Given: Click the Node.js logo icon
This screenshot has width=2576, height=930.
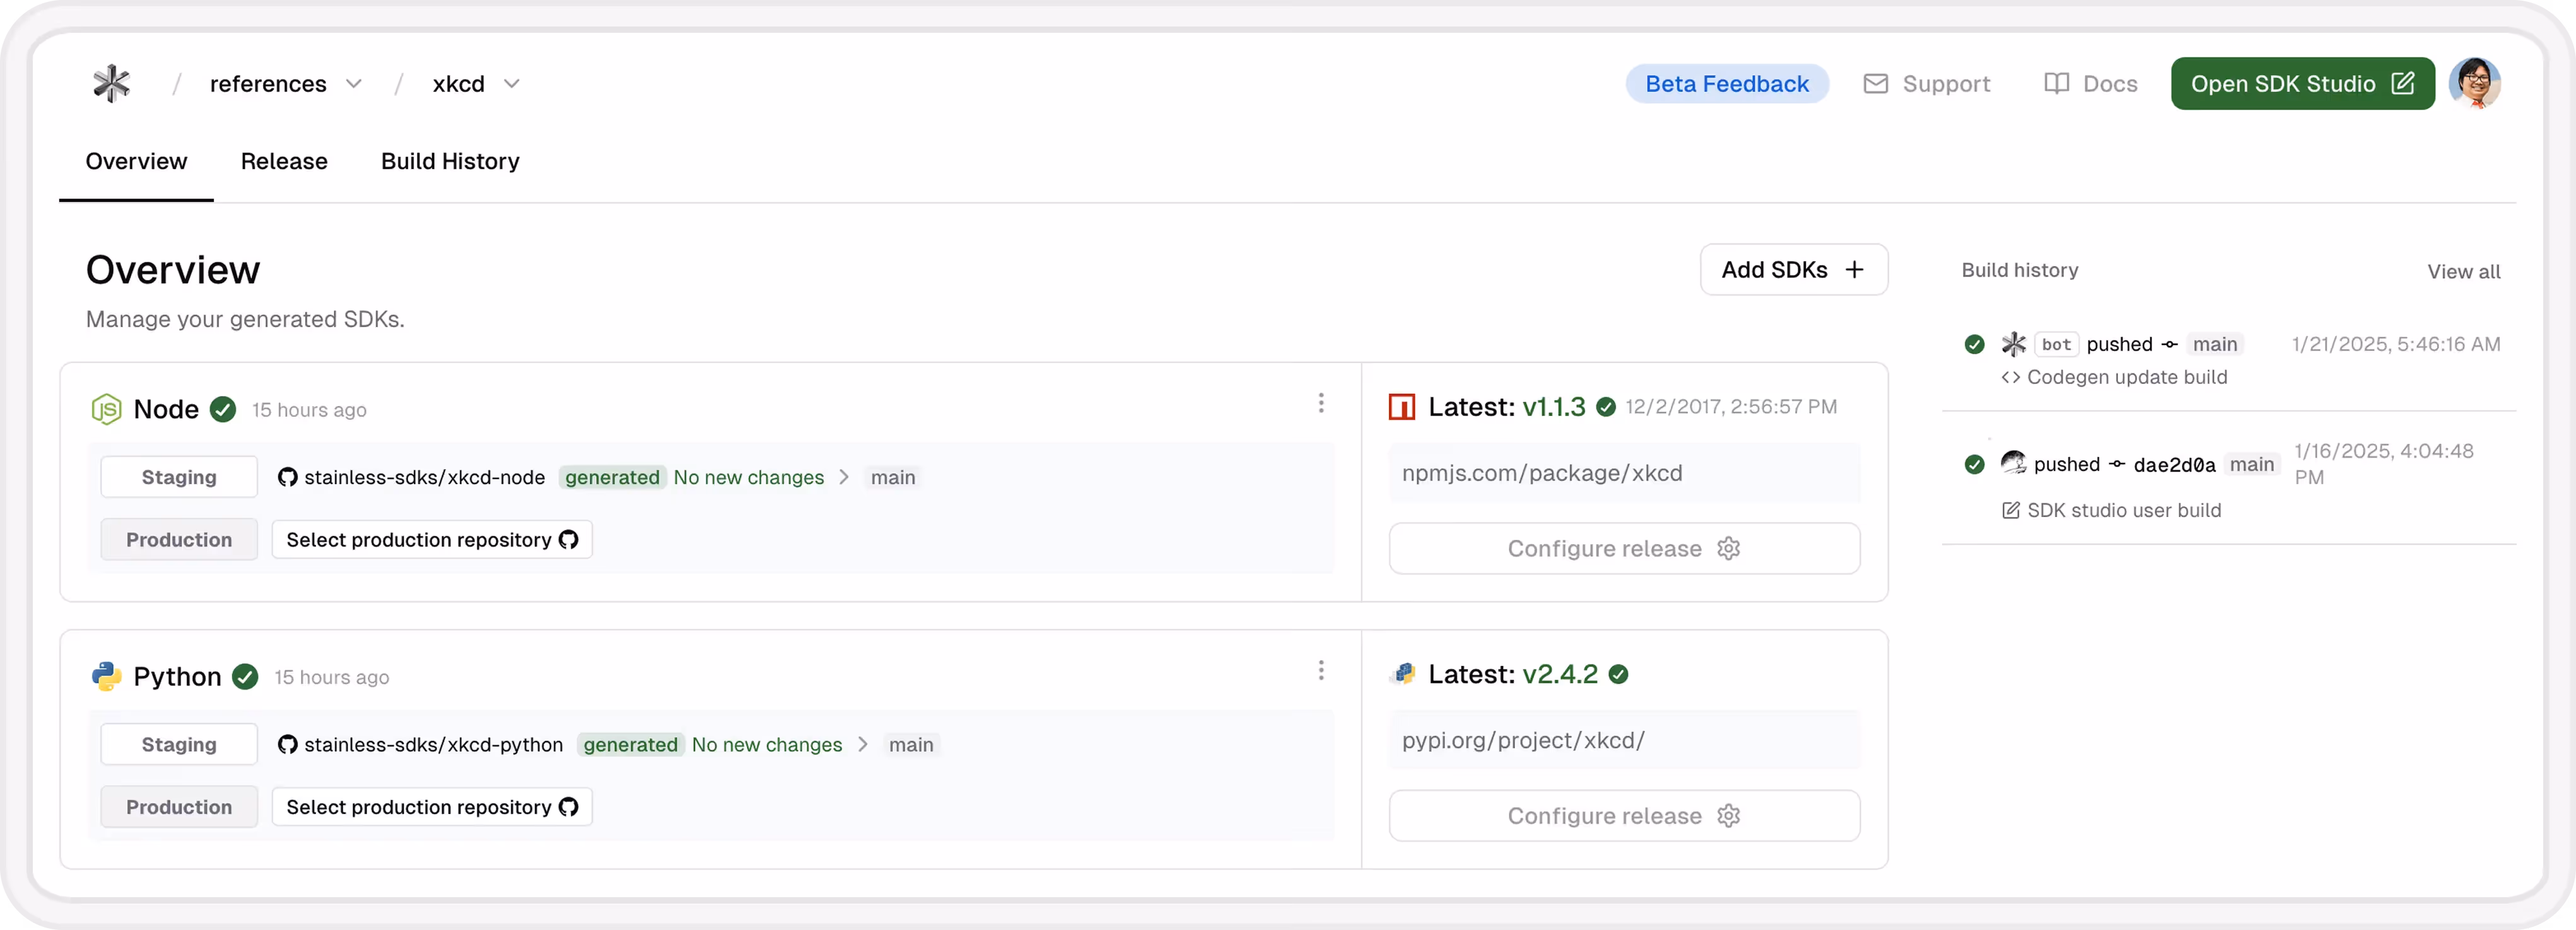Looking at the screenshot, I should (106, 410).
